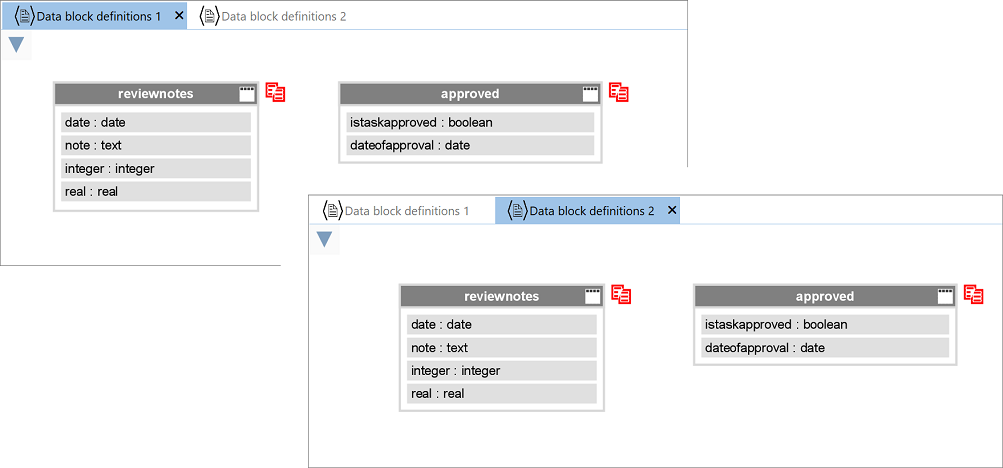
Task: Click the red copy icon beside reviewnotes in the window with tab 1 active
Action: 275,92
